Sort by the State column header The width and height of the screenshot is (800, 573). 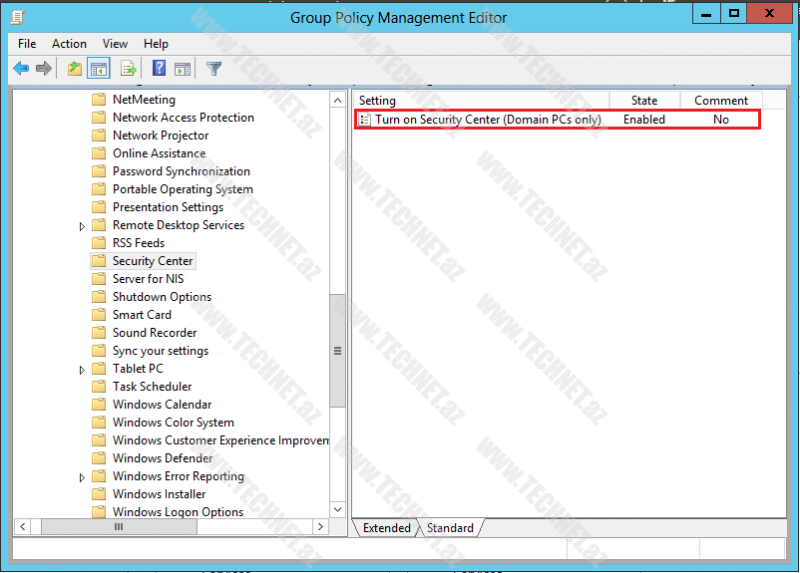pyautogui.click(x=644, y=100)
